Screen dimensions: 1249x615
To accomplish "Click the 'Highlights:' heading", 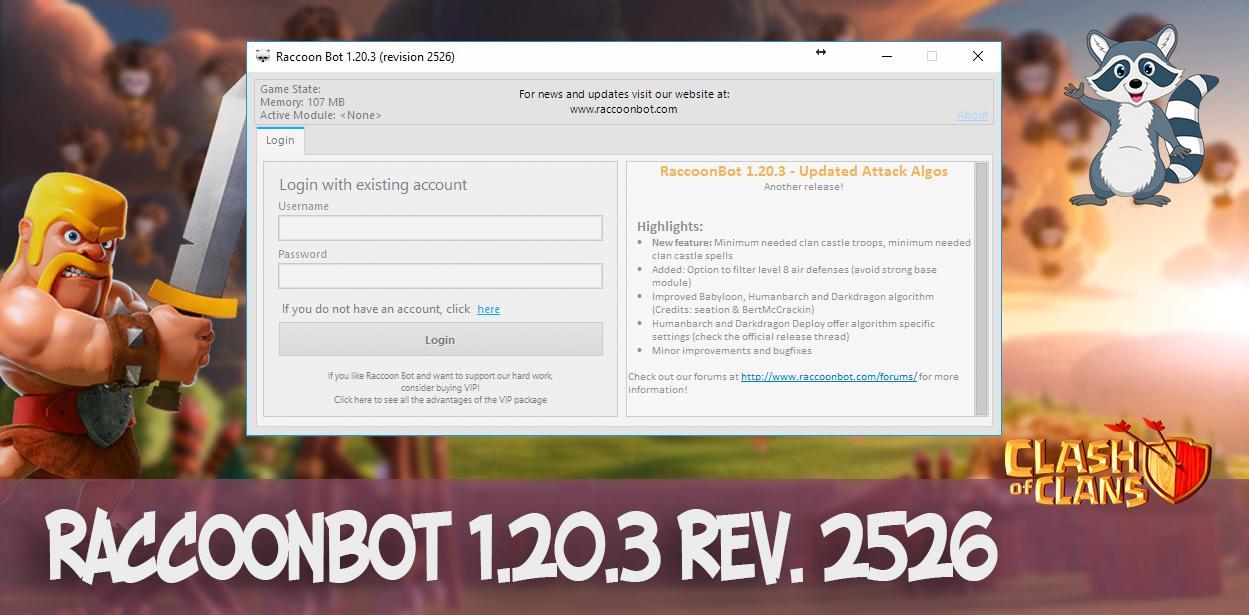I will [669, 226].
